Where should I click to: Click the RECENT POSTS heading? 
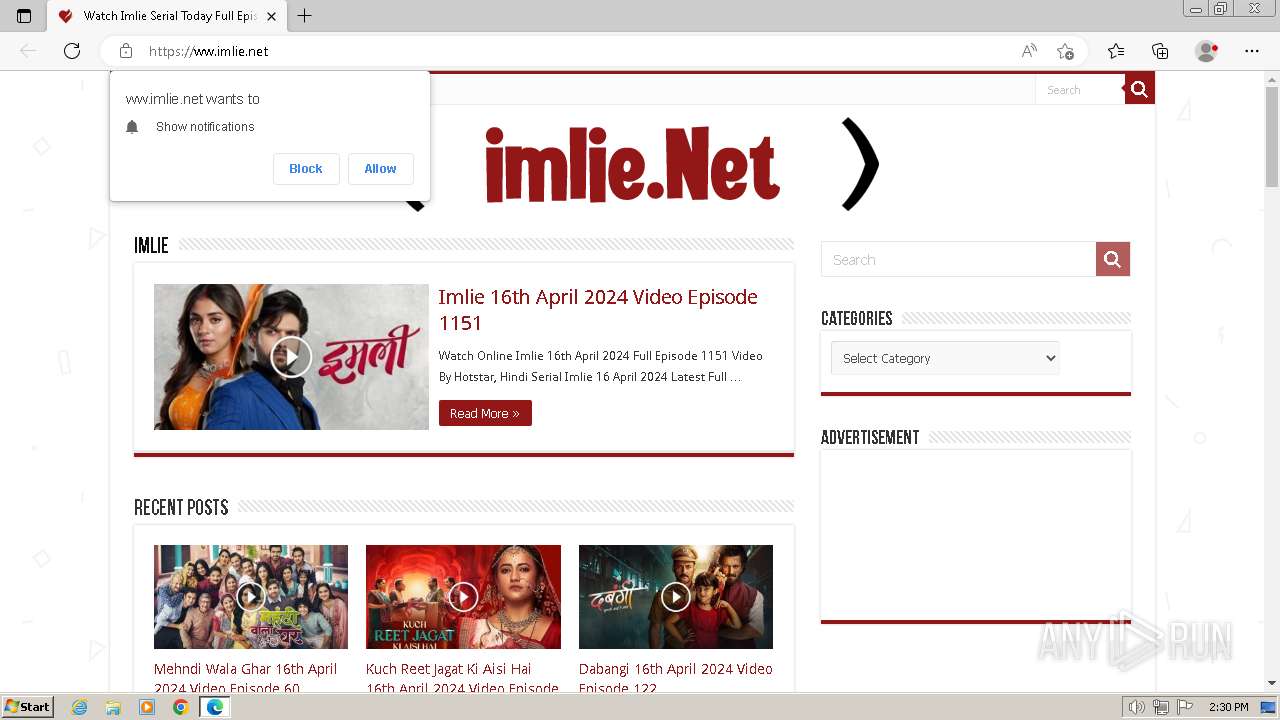pyautogui.click(x=181, y=507)
